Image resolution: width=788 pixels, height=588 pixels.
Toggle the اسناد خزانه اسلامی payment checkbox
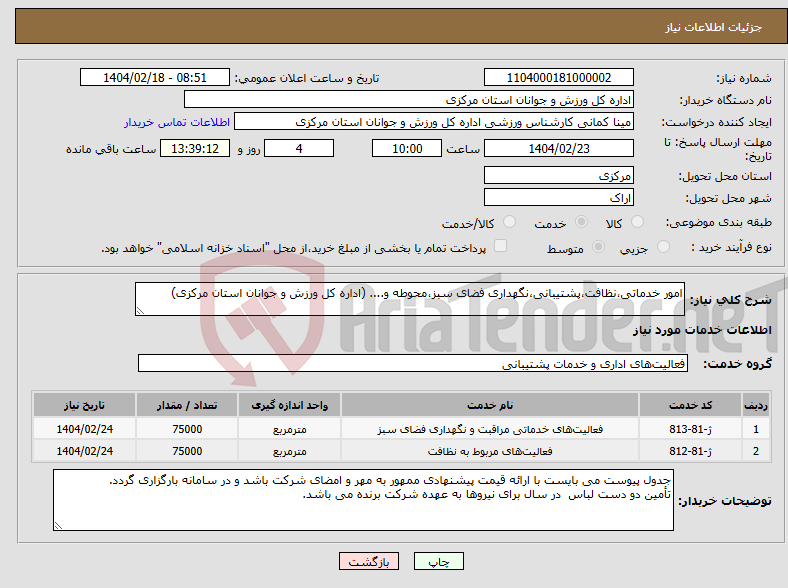(500, 246)
